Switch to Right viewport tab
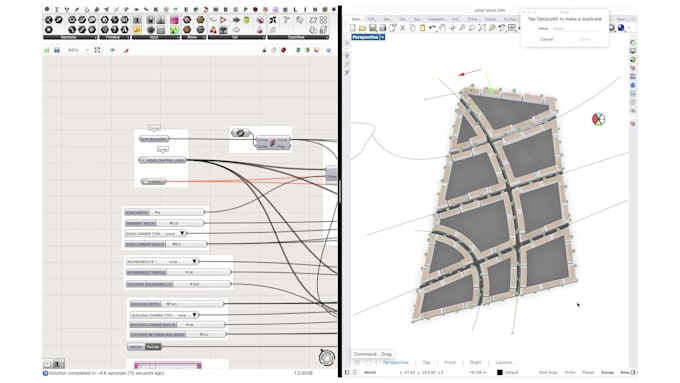The image size is (680, 383). 475,362
